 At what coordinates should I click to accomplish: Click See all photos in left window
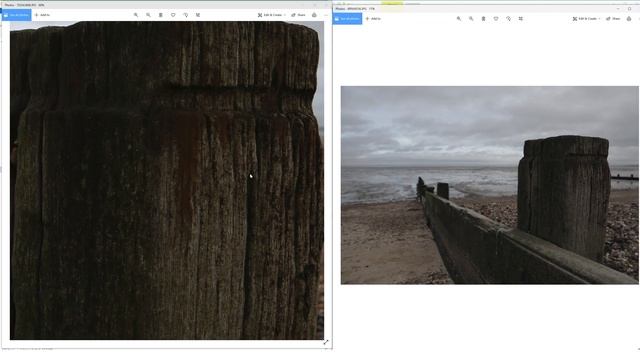tap(16, 15)
